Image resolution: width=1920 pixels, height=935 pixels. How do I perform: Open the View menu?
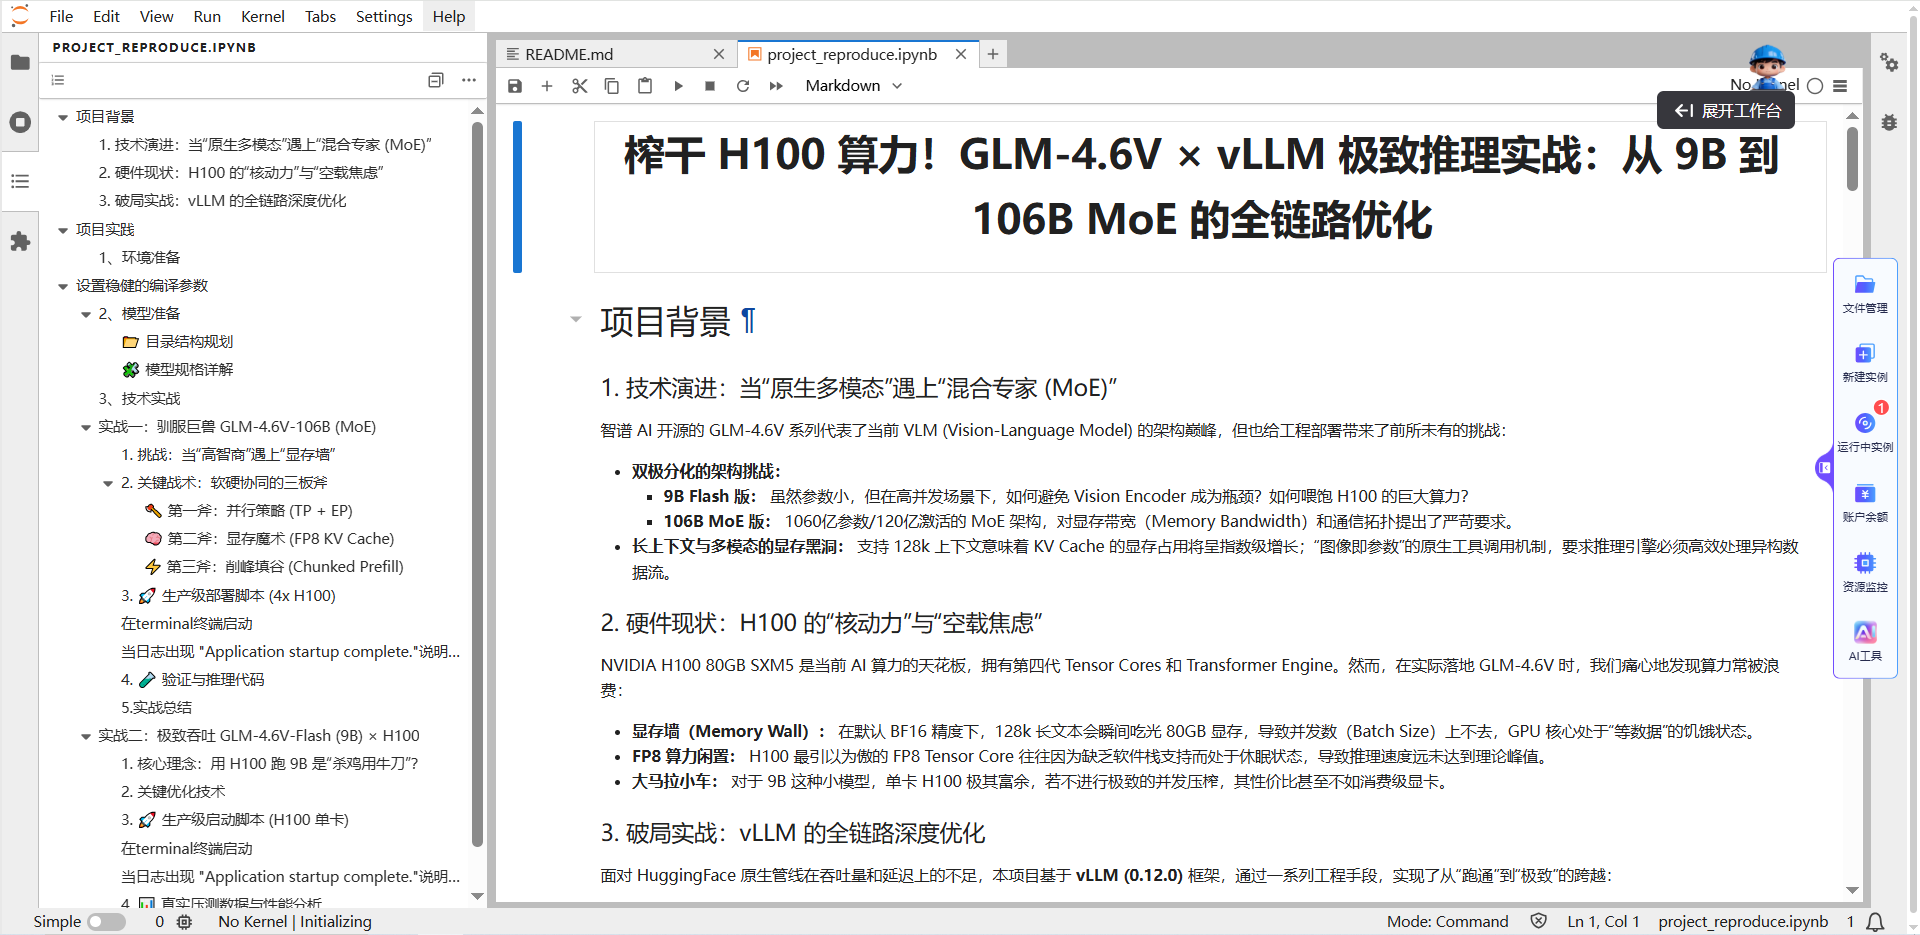156,16
